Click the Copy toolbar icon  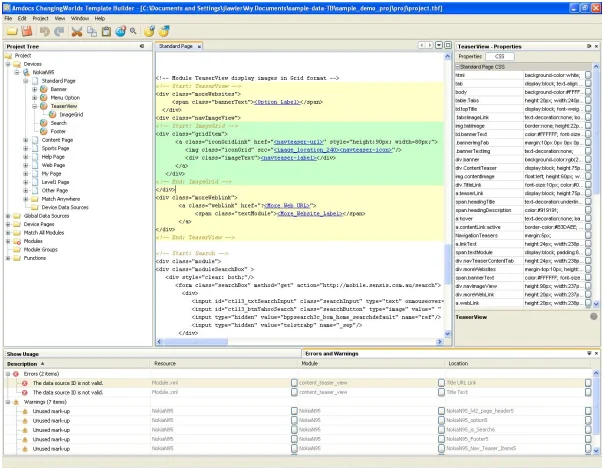92,31
